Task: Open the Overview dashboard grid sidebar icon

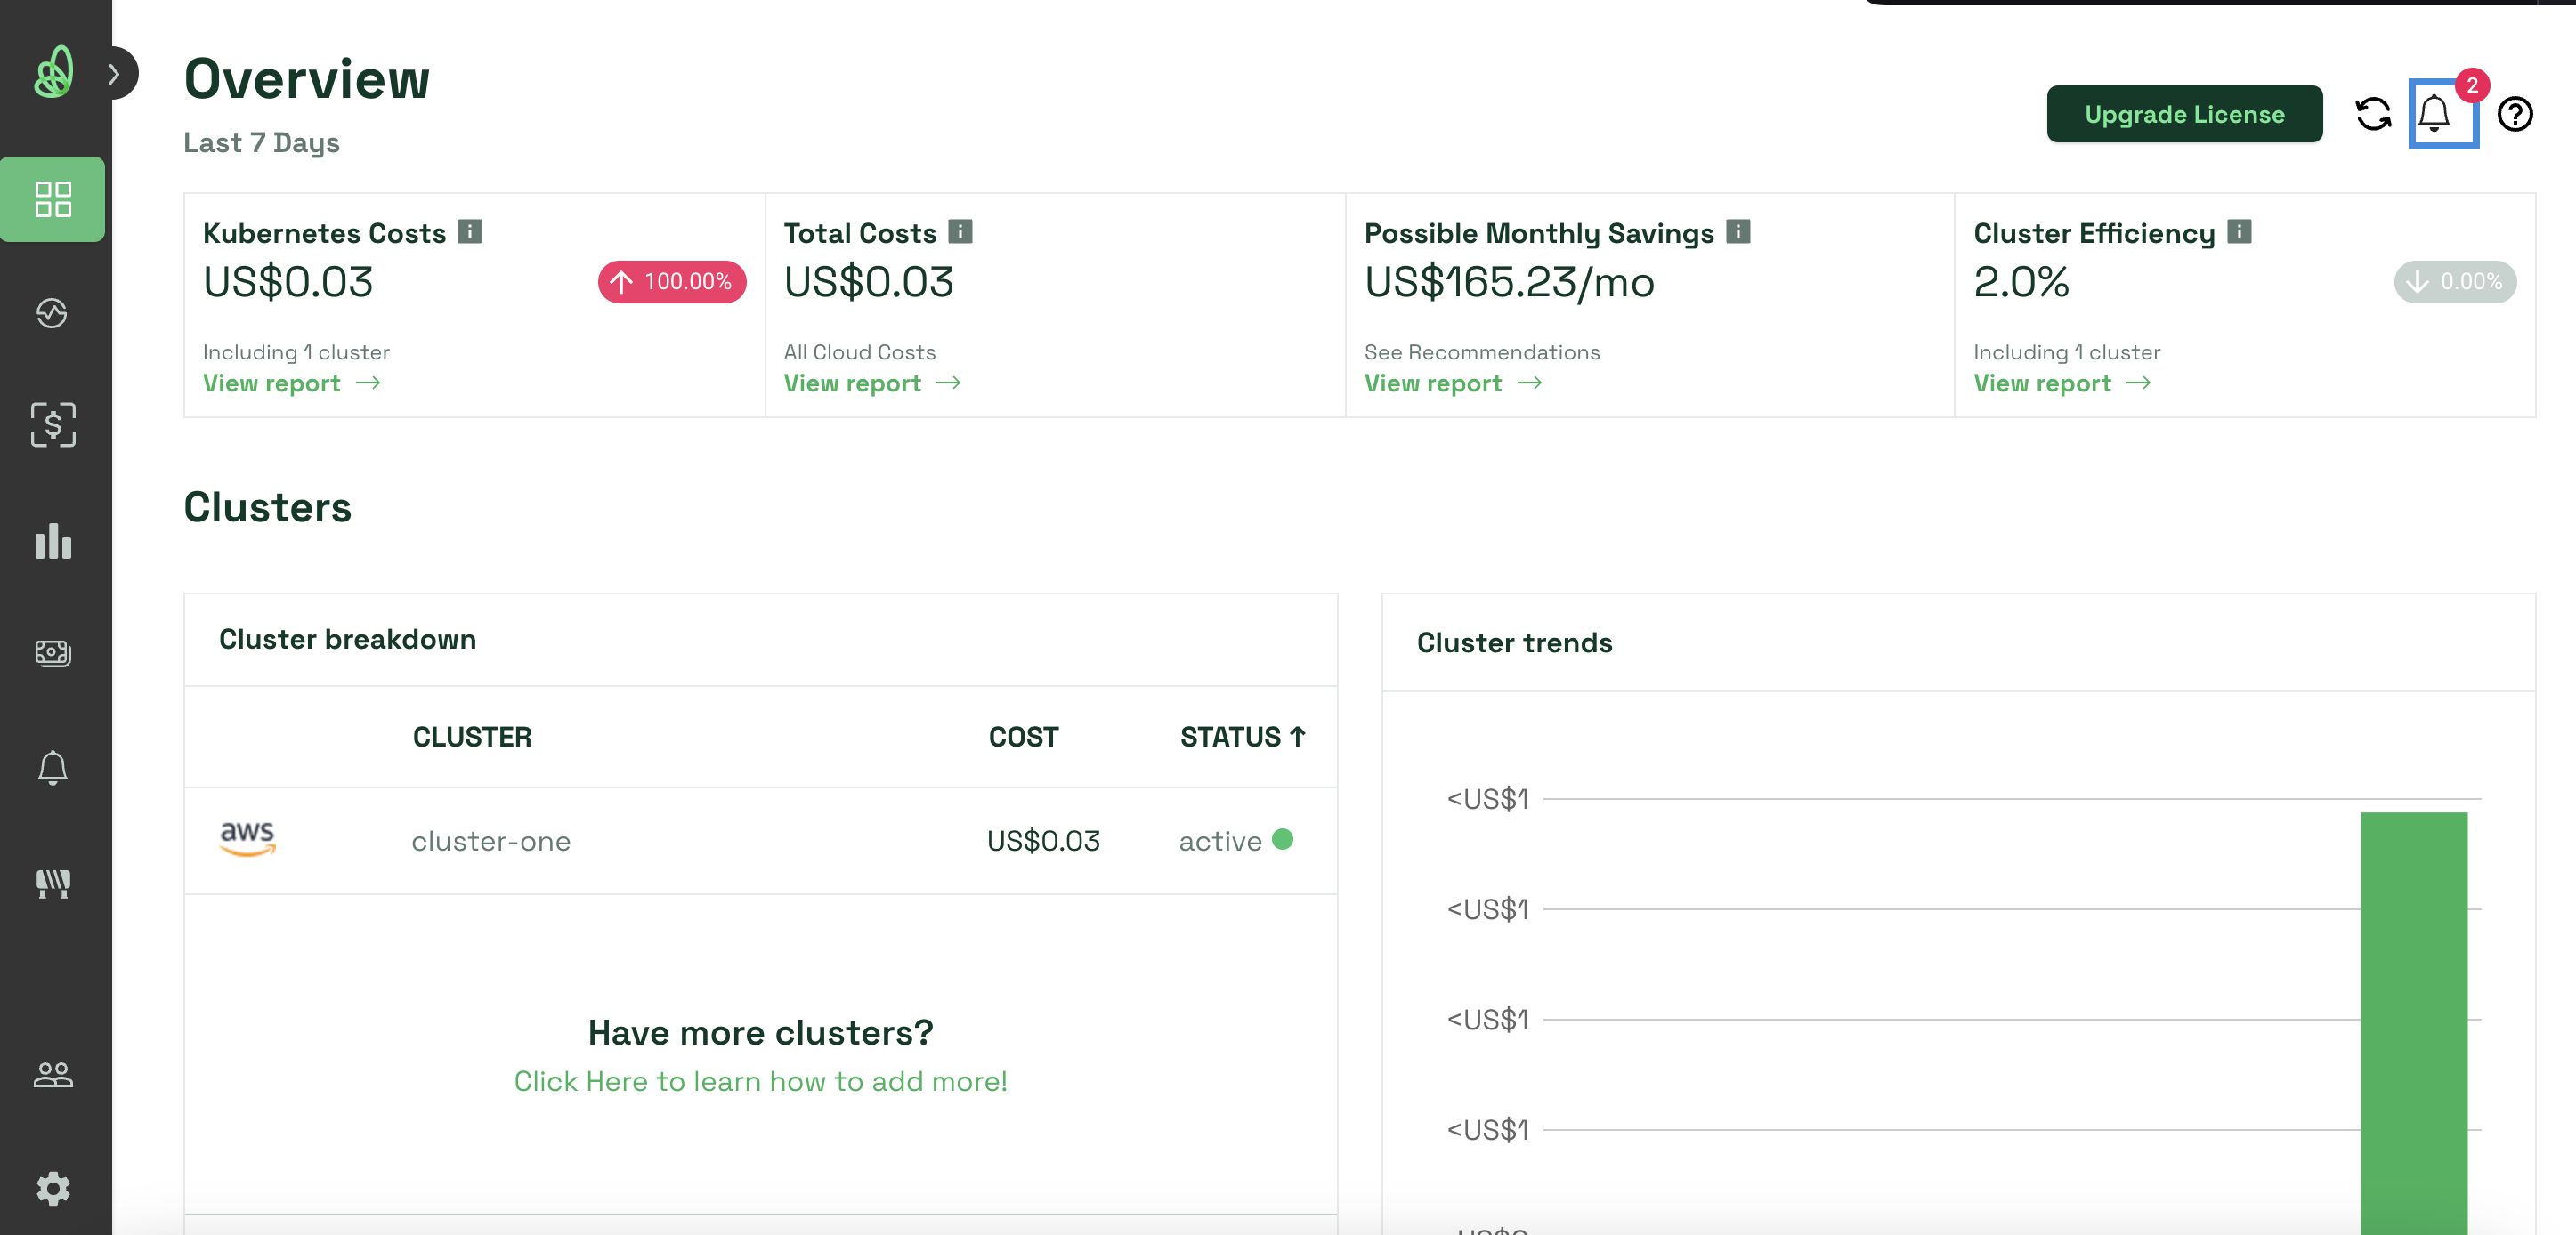Action: click(x=53, y=199)
